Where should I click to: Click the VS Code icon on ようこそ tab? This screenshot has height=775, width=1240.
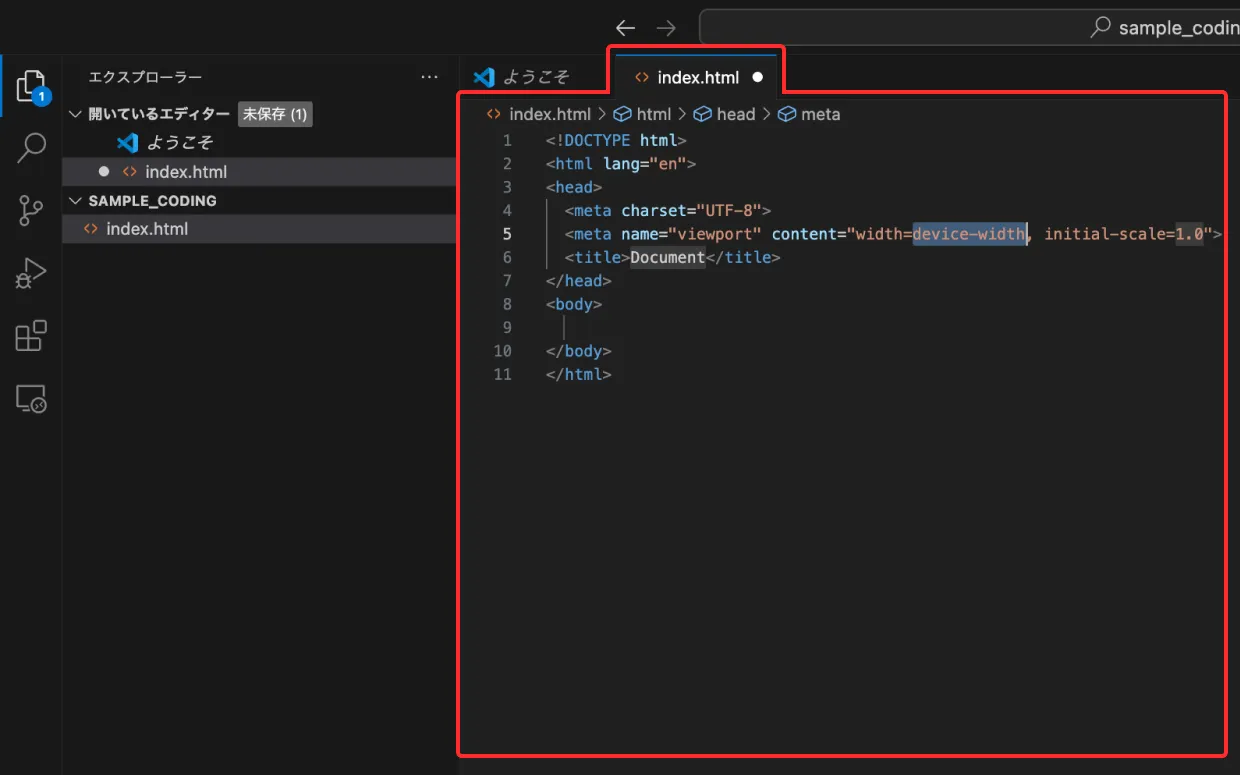pyautogui.click(x=485, y=77)
